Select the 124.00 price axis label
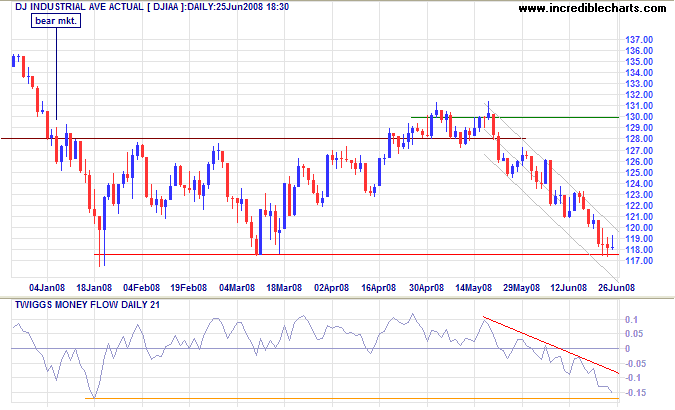Viewport: 675px width, 410px height. pos(639,184)
